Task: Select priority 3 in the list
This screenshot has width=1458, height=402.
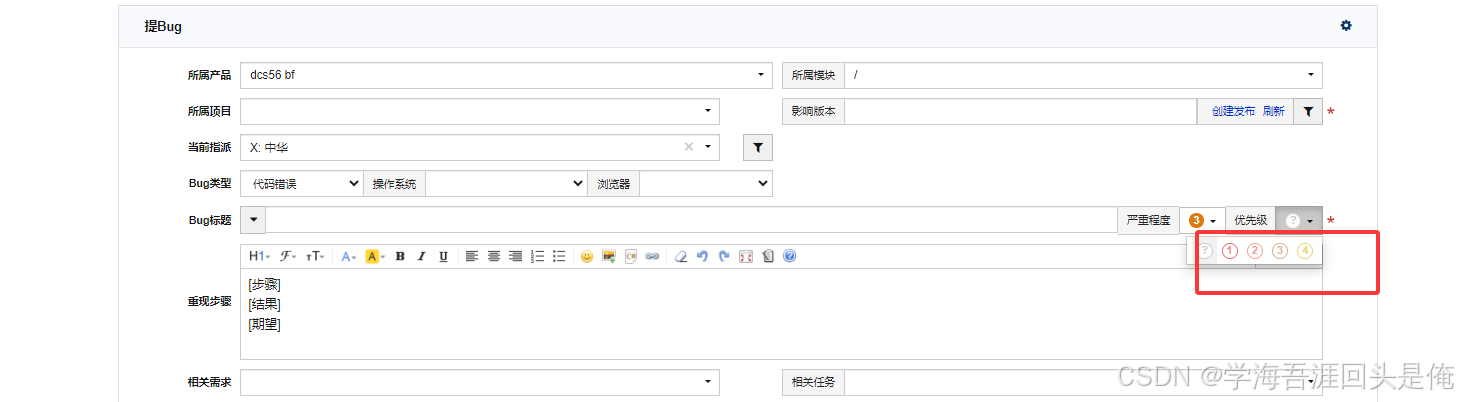Action: [1280, 251]
